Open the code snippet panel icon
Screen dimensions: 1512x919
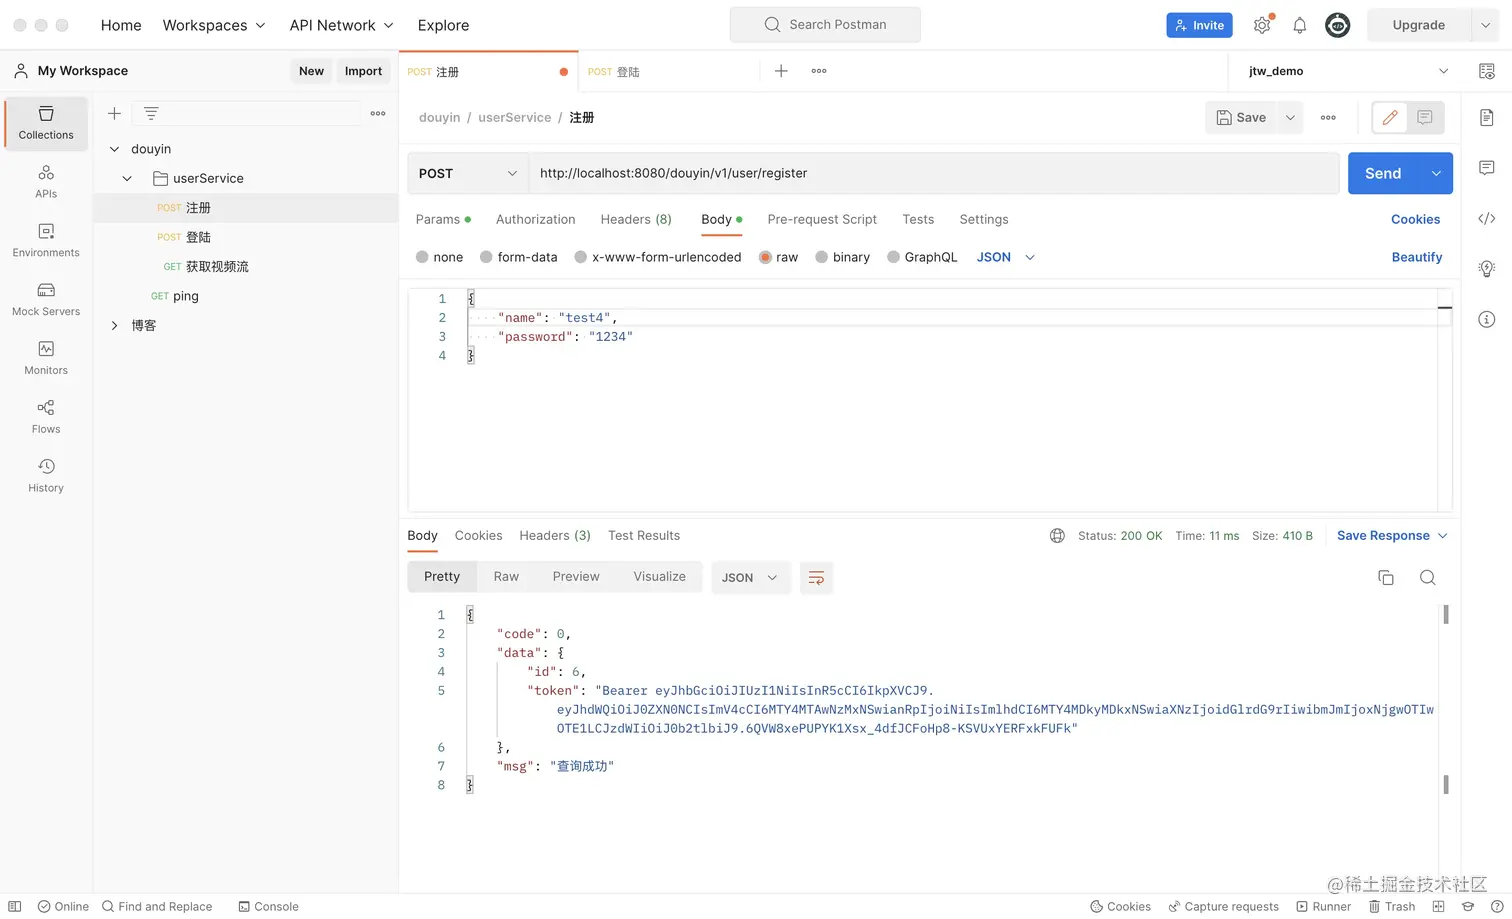point(1487,219)
